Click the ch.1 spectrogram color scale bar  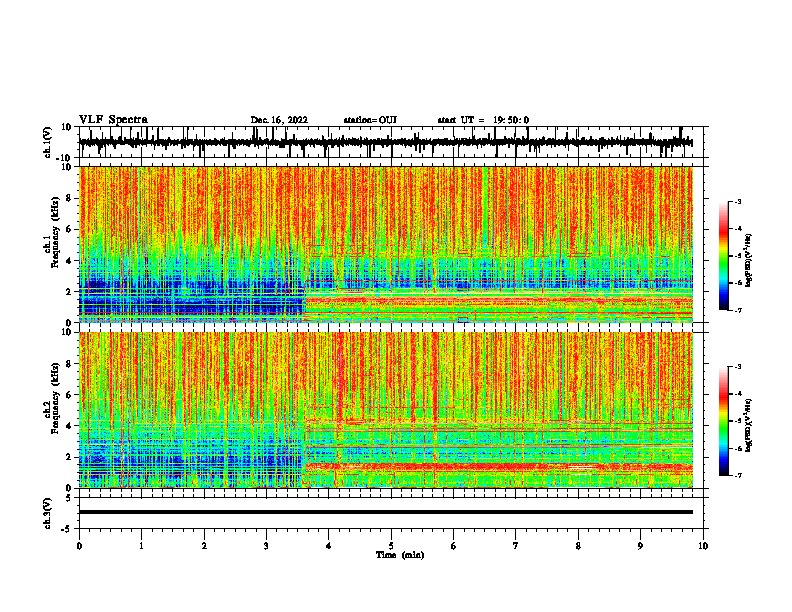(724, 255)
